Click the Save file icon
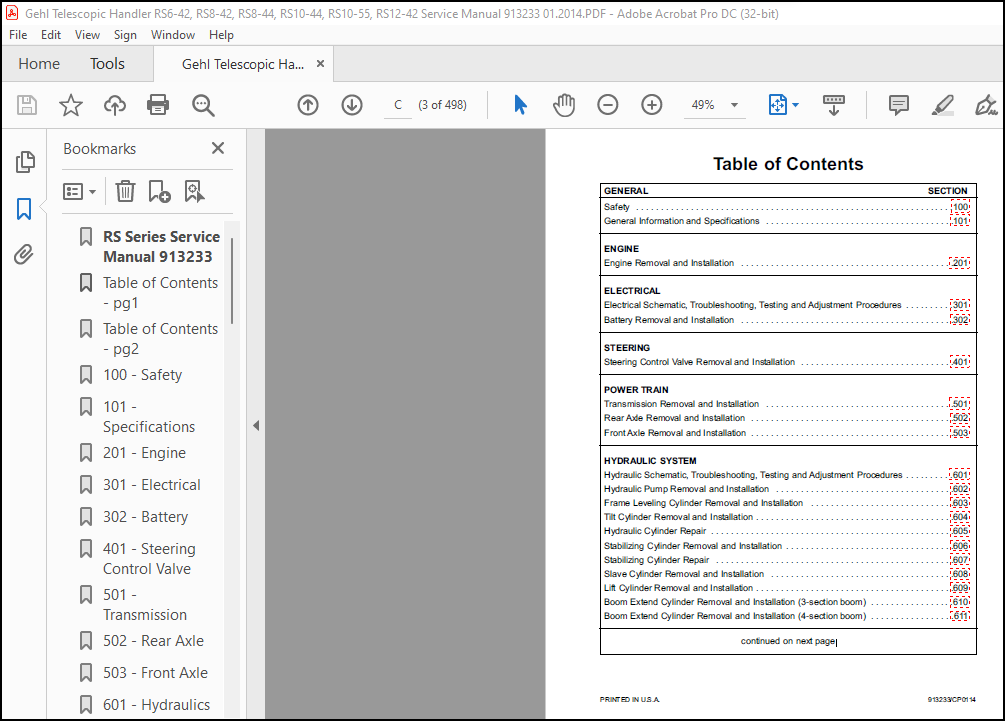1005x721 pixels. pos(27,105)
